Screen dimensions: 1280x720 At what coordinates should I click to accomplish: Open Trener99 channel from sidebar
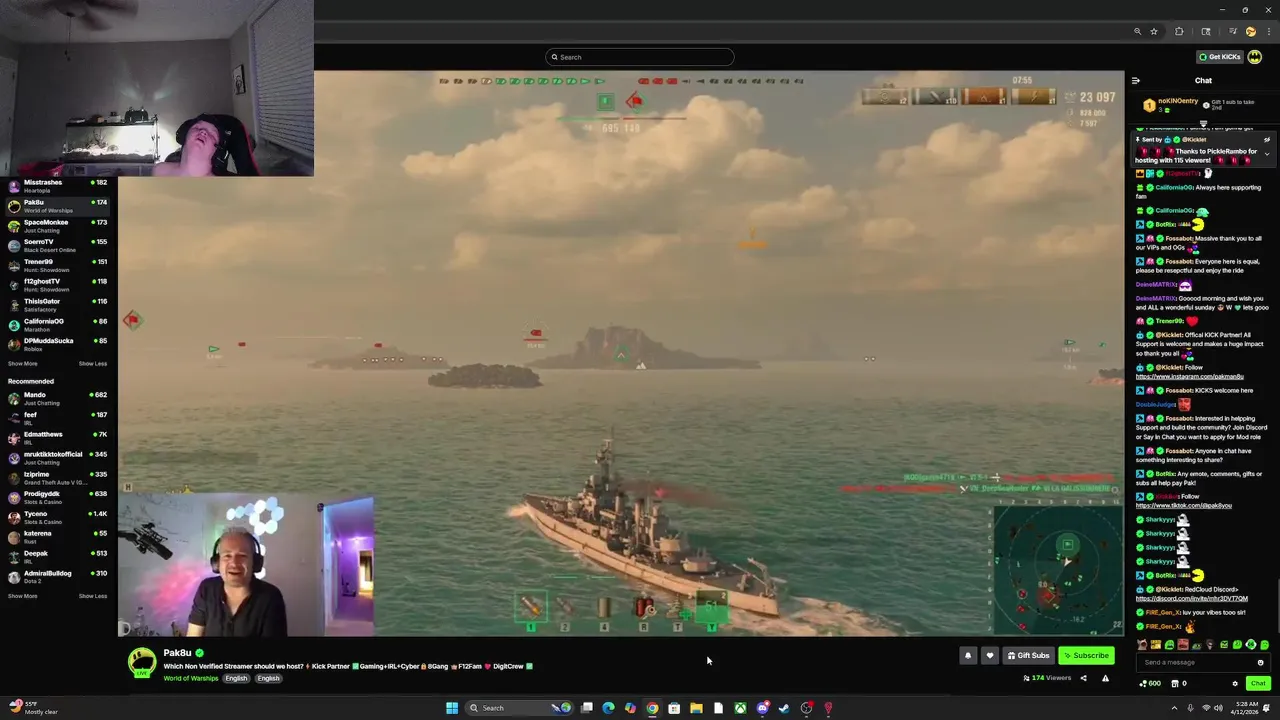pyautogui.click(x=58, y=265)
